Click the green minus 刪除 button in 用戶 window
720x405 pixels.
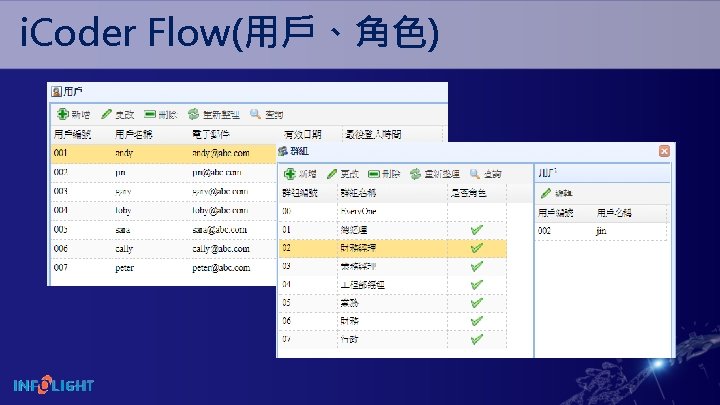[160, 114]
